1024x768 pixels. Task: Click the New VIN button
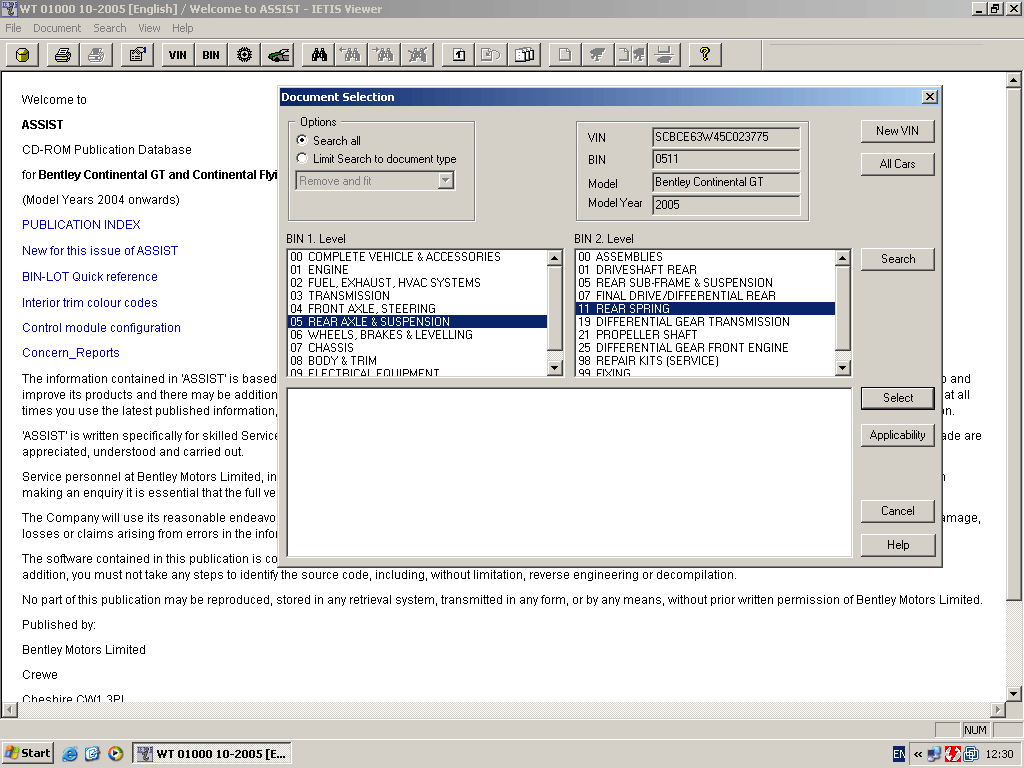pos(897,131)
